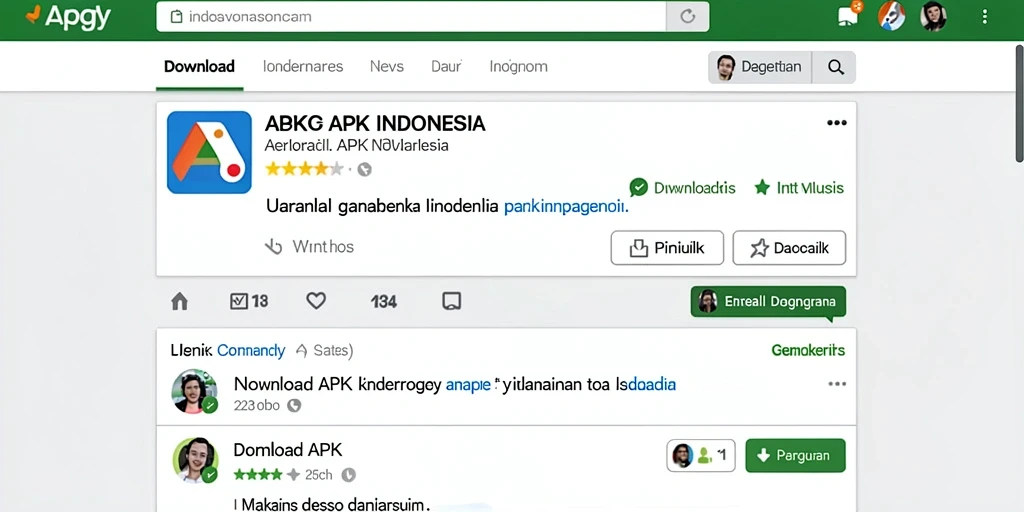Click the address bar with indoavonasoncam
Viewport: 1024px width, 512px height.
pos(411,16)
